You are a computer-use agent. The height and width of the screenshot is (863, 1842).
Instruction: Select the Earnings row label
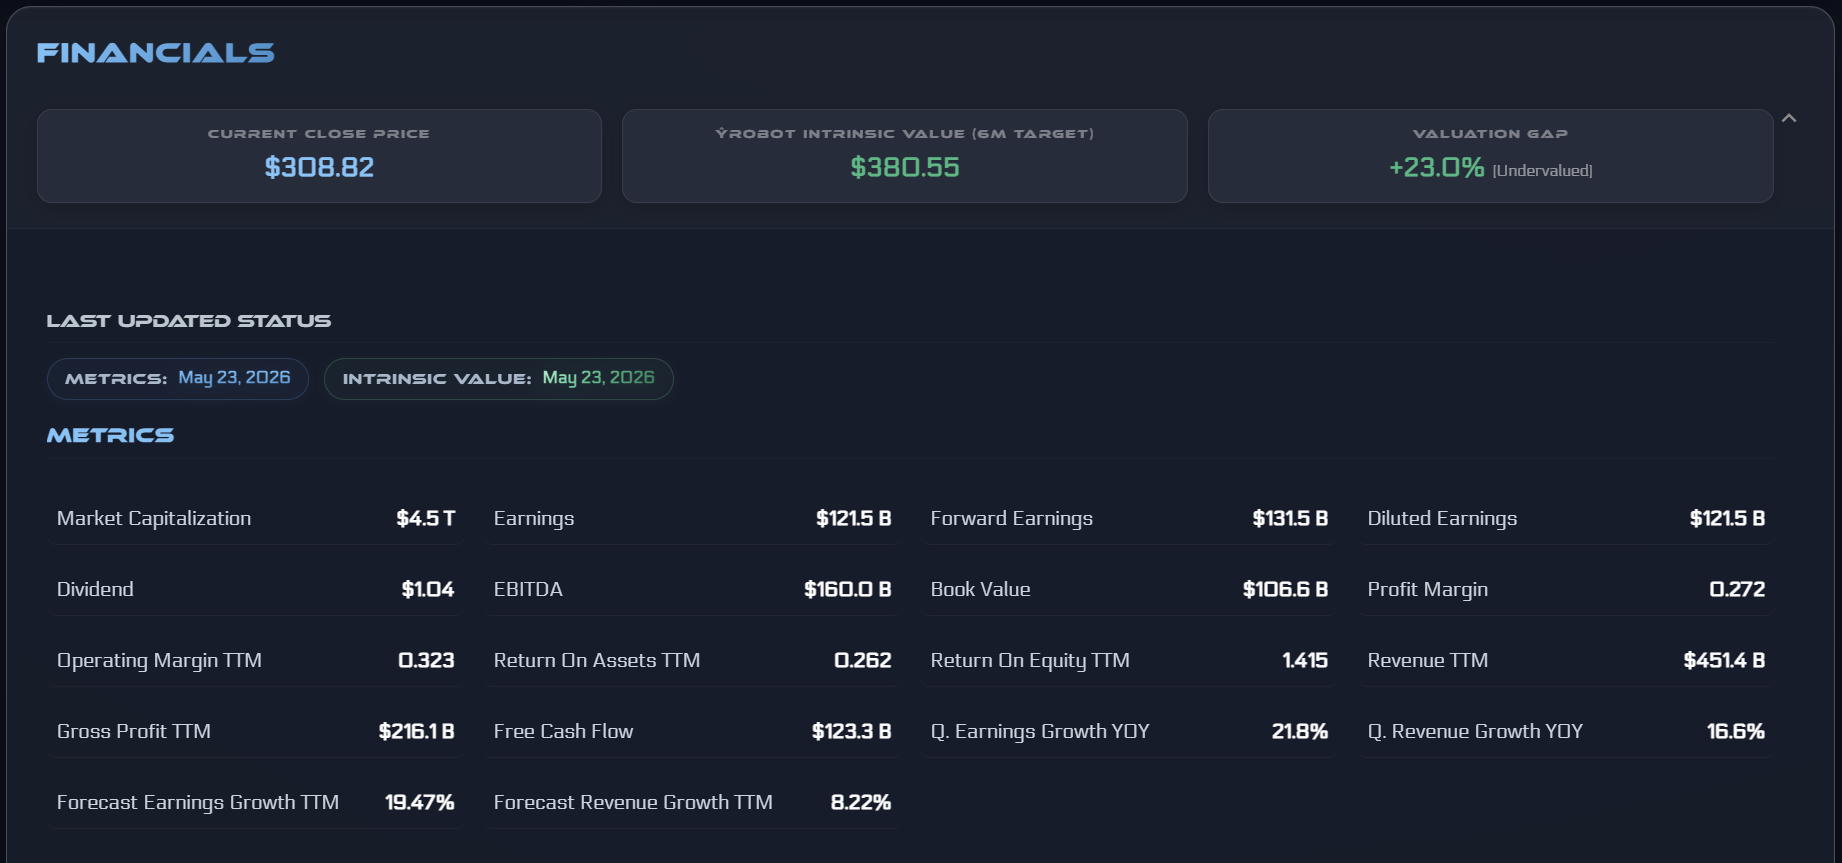[534, 518]
